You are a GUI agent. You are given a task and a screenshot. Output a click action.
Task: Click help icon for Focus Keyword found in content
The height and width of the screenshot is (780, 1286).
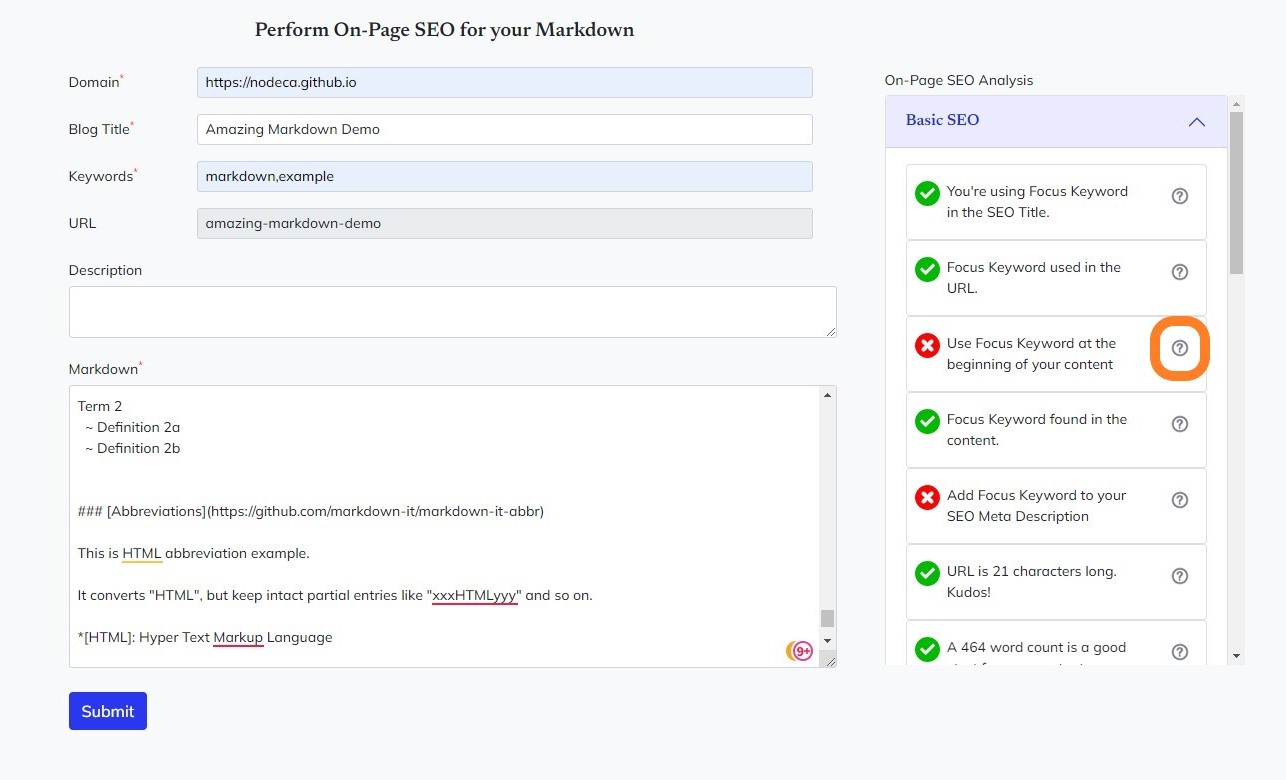coord(1179,424)
